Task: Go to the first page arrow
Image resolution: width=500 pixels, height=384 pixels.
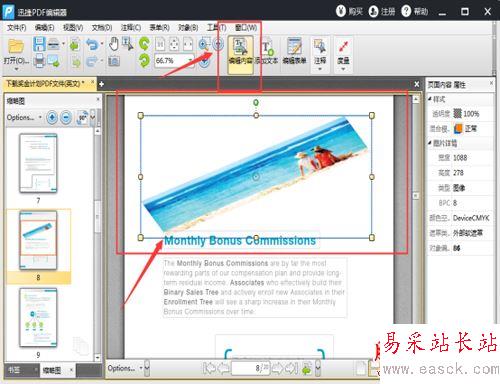Action: click(x=210, y=368)
